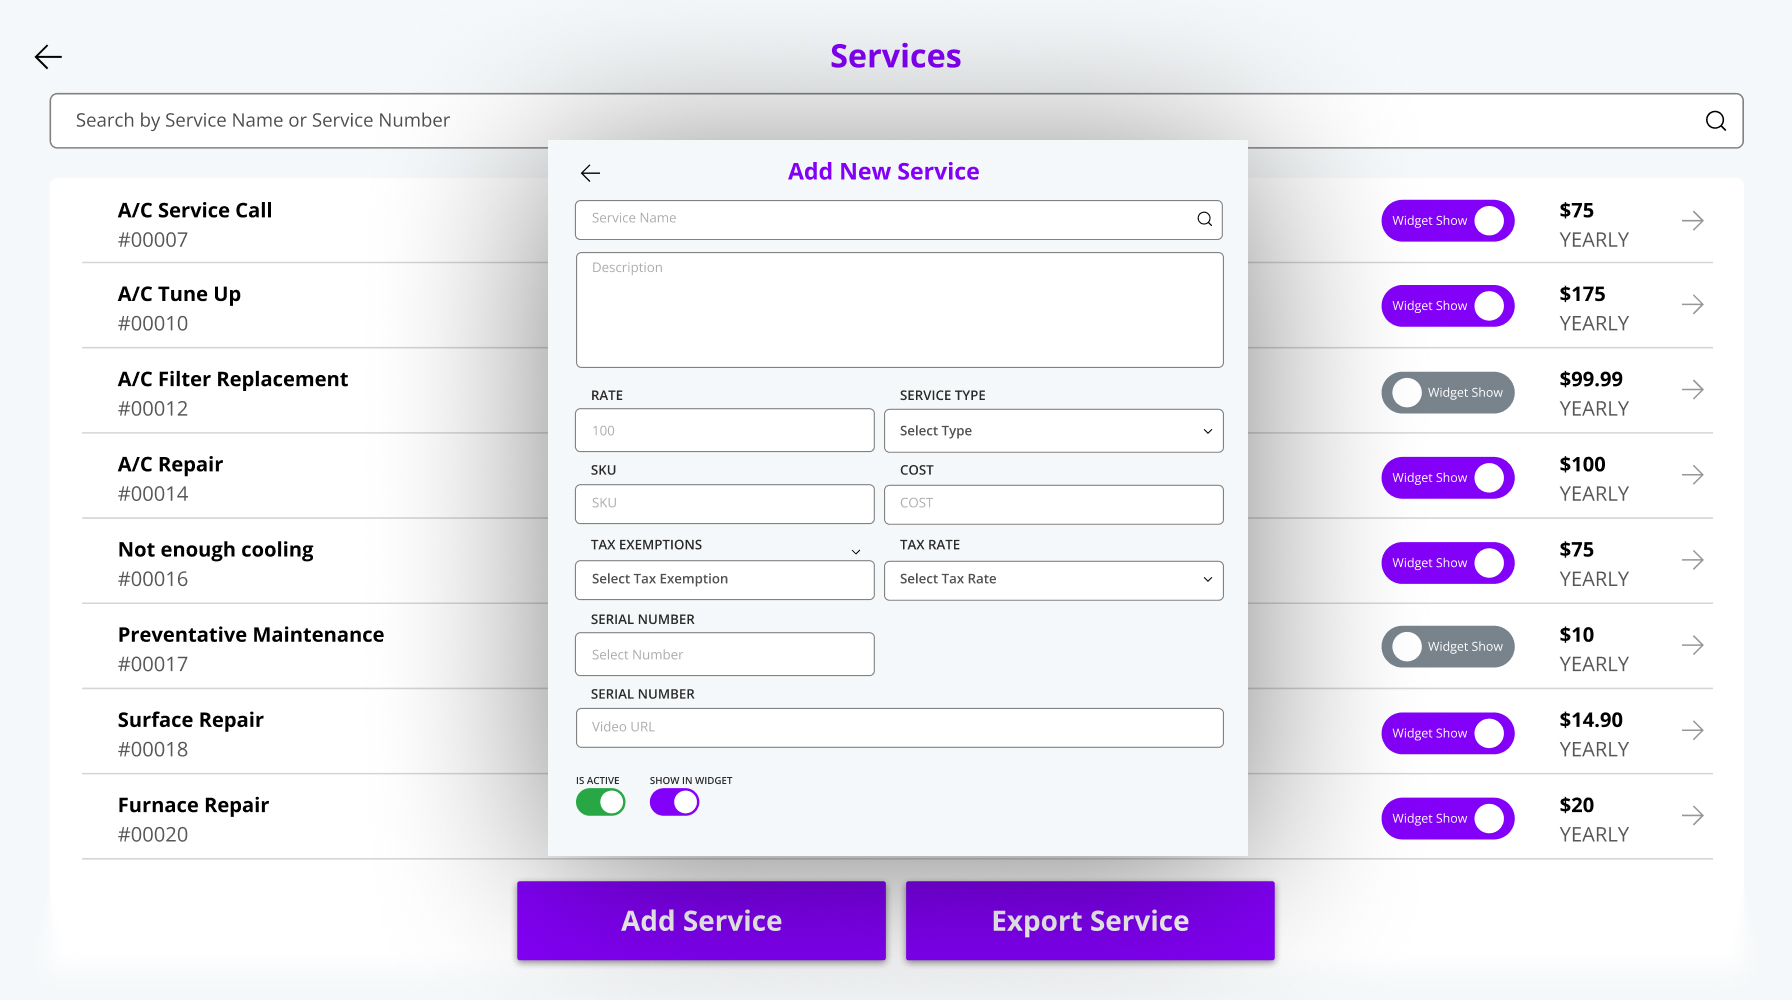Toggle Widget Show for Preventative Maintenance
This screenshot has width=1792, height=1000.
click(x=1447, y=647)
